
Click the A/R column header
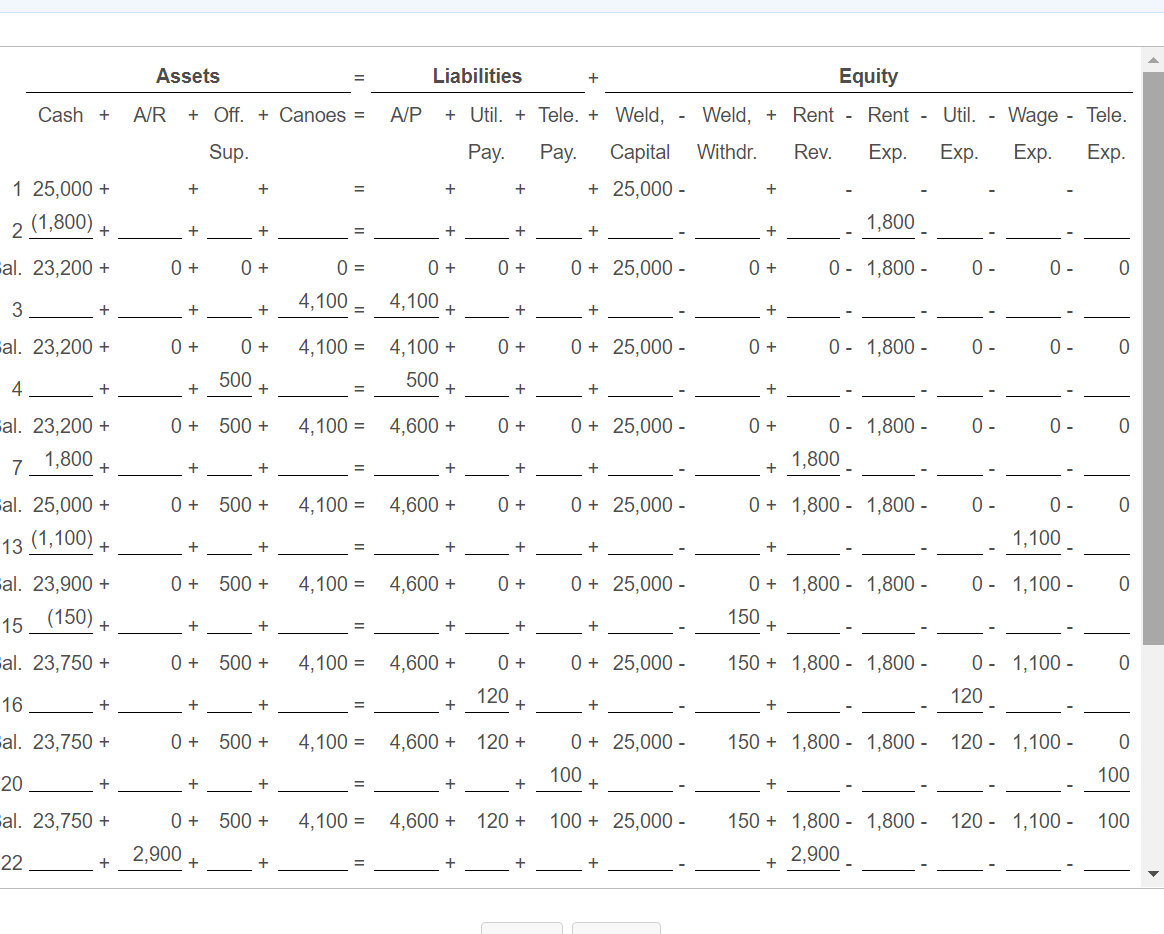point(149,115)
